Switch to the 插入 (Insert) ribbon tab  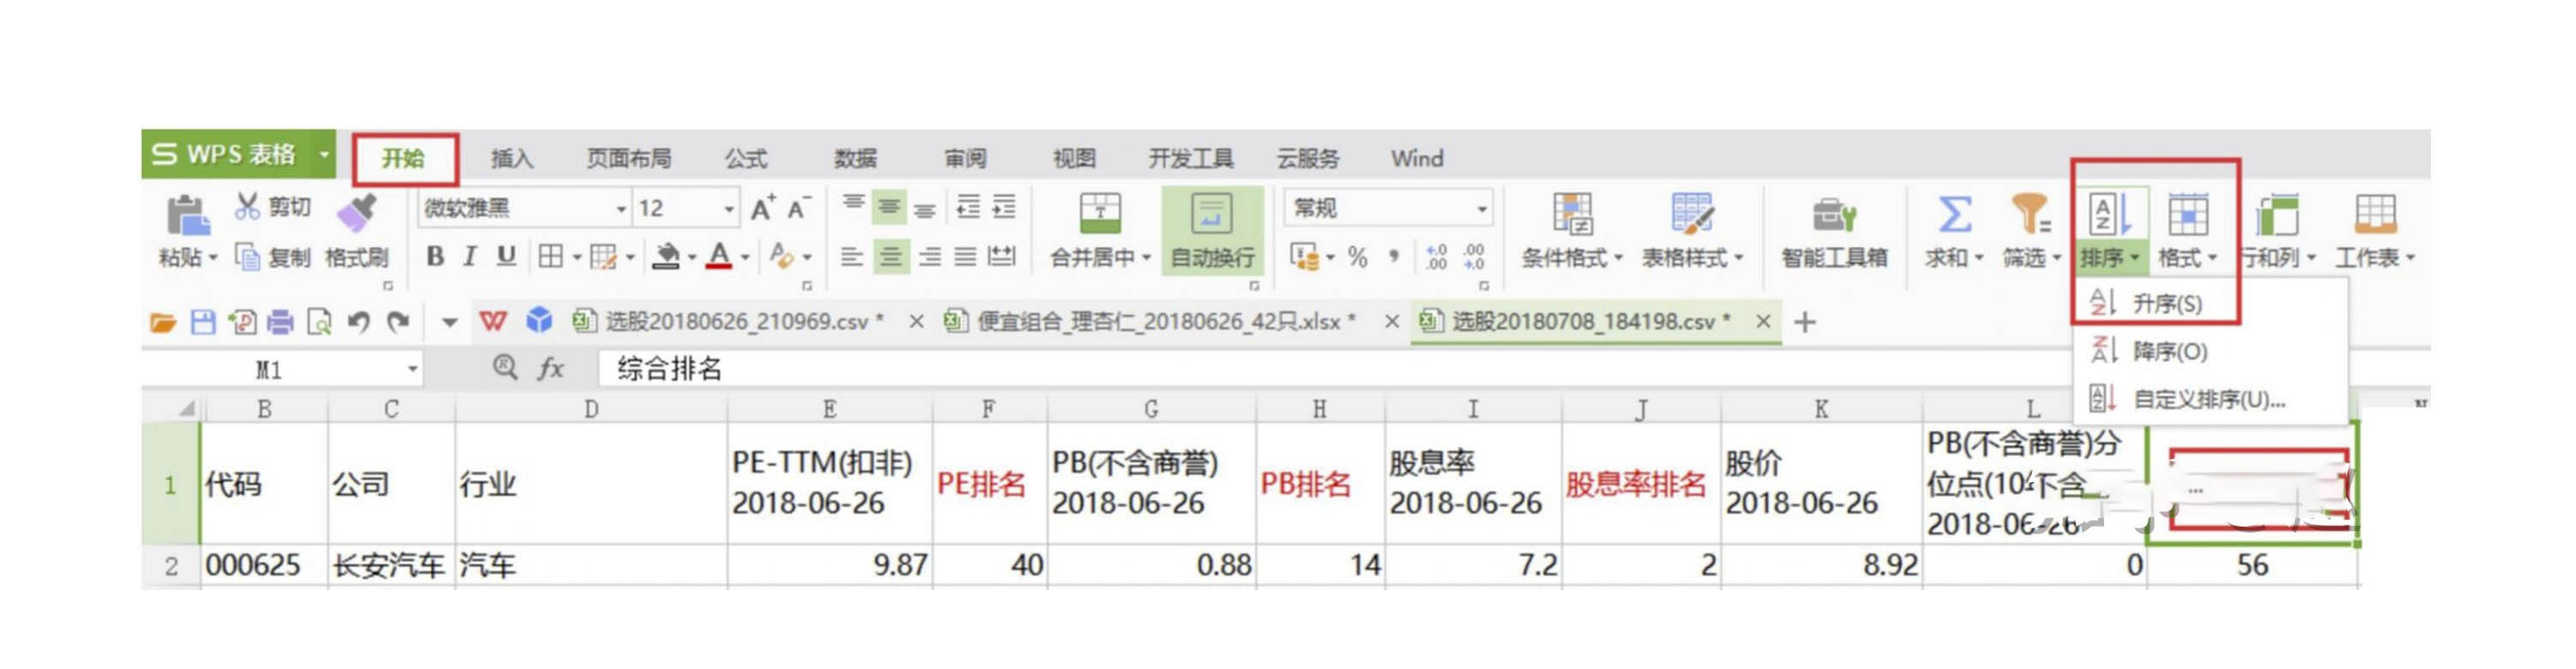pos(512,159)
